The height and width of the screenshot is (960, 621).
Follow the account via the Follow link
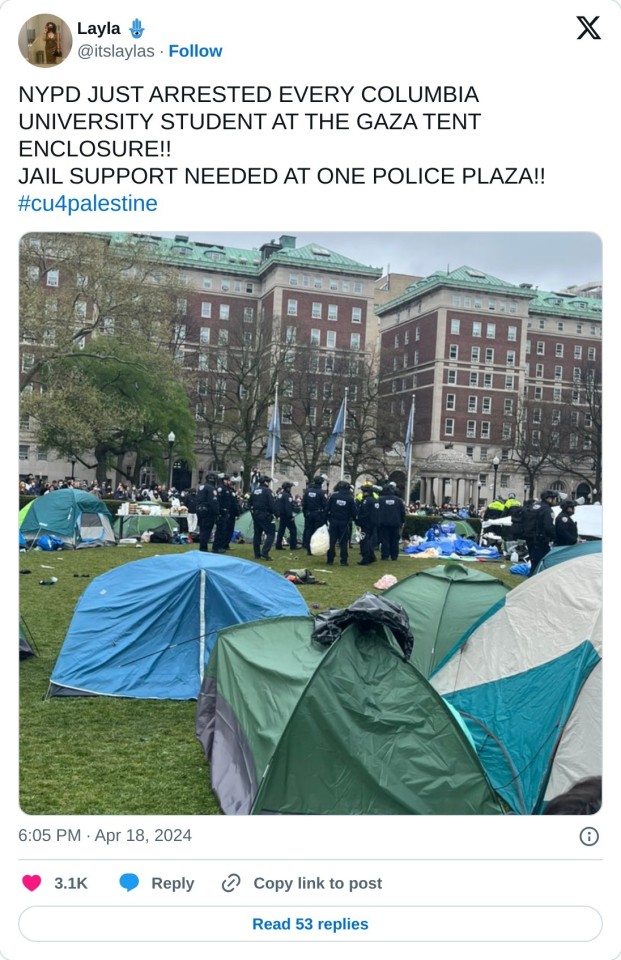tap(195, 51)
